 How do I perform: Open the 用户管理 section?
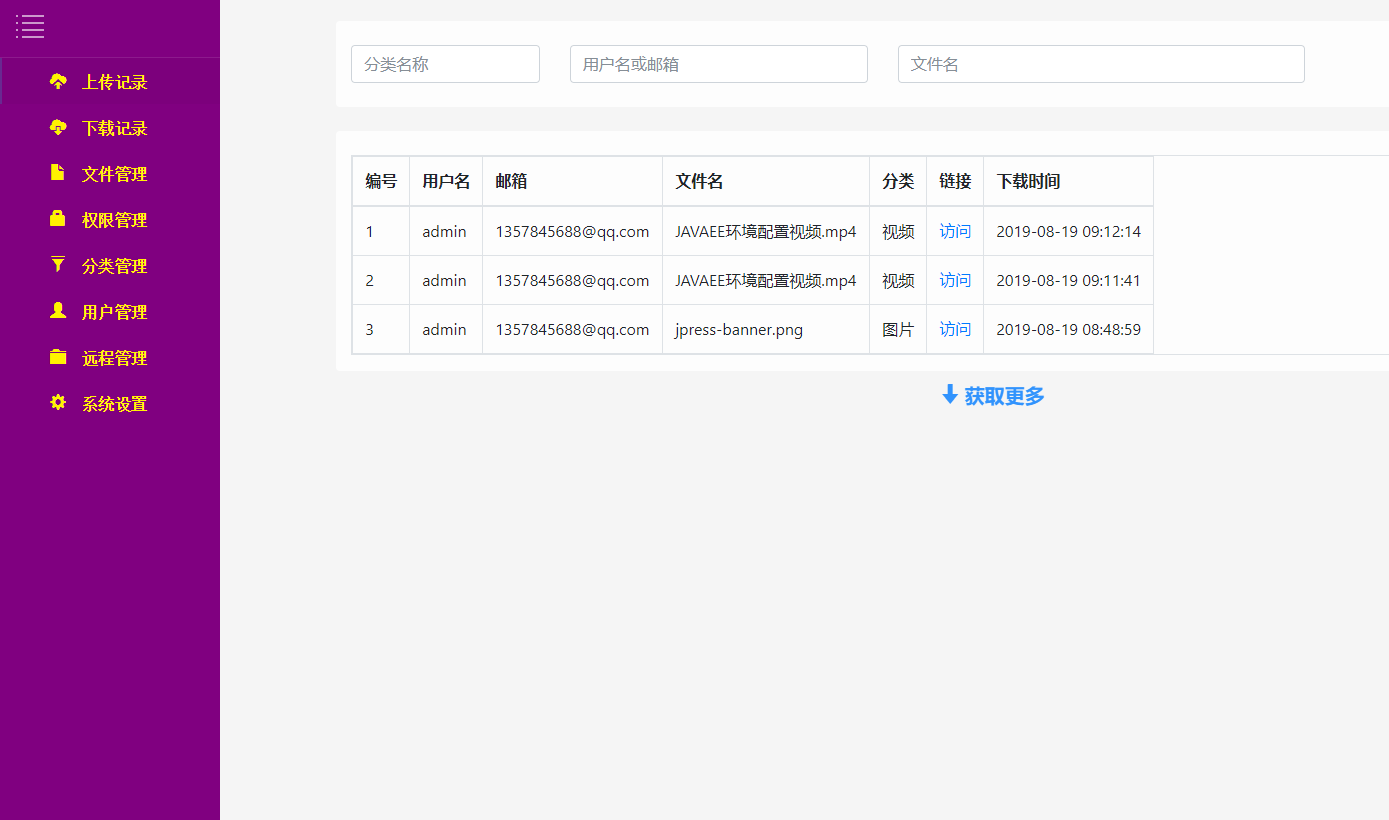115,311
